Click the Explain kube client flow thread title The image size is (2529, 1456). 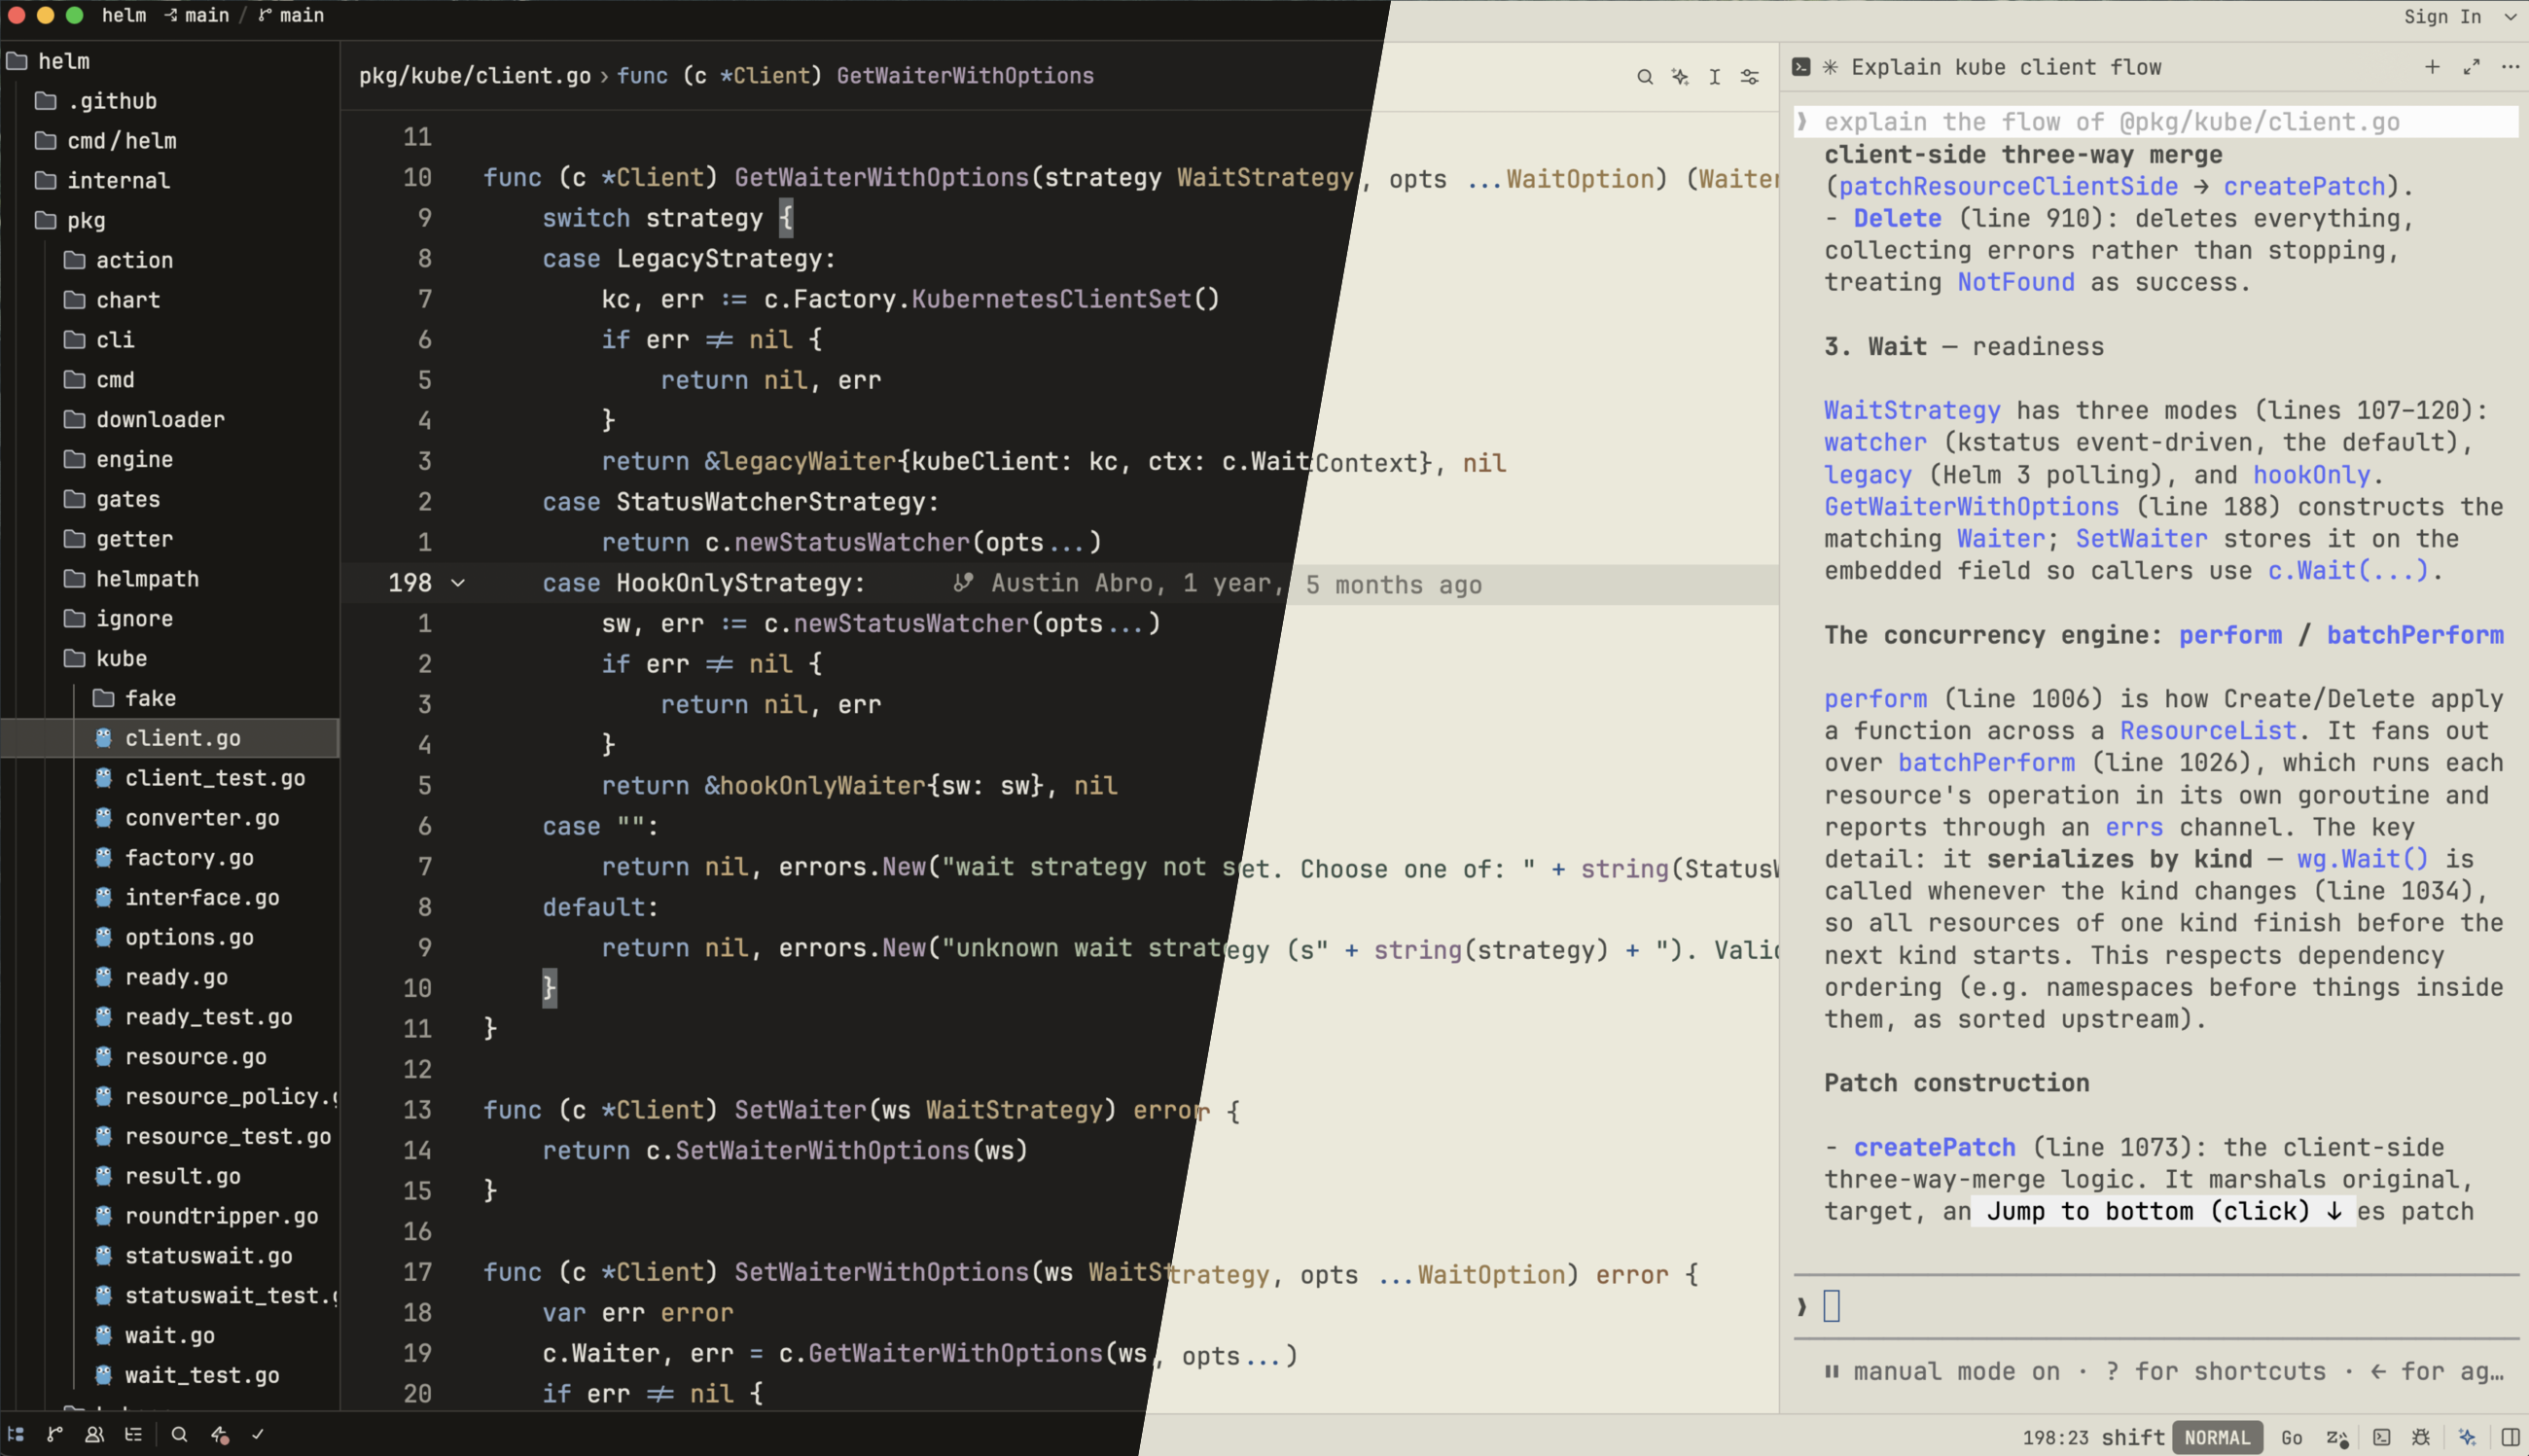[2006, 67]
